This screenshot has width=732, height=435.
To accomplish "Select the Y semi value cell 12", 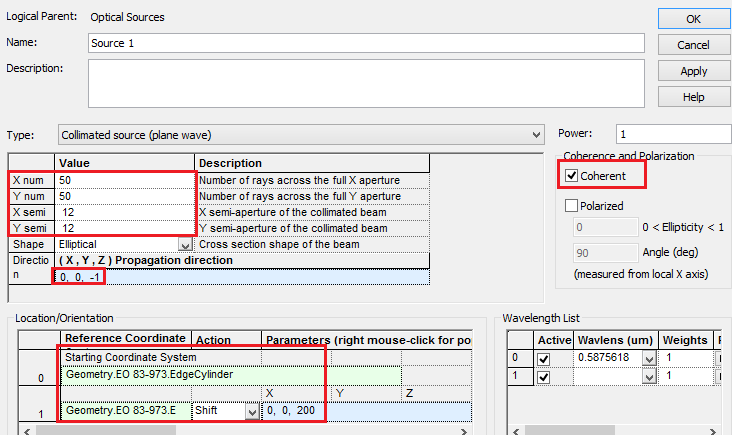I will (125, 228).
